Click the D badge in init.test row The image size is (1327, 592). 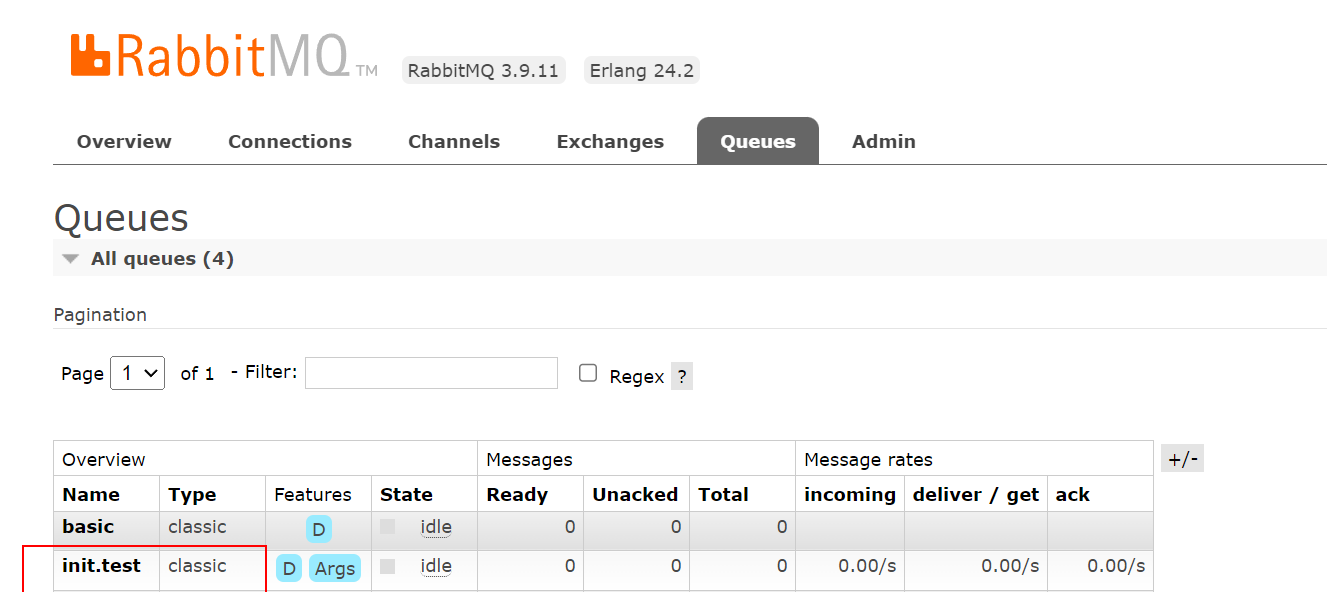[289, 568]
